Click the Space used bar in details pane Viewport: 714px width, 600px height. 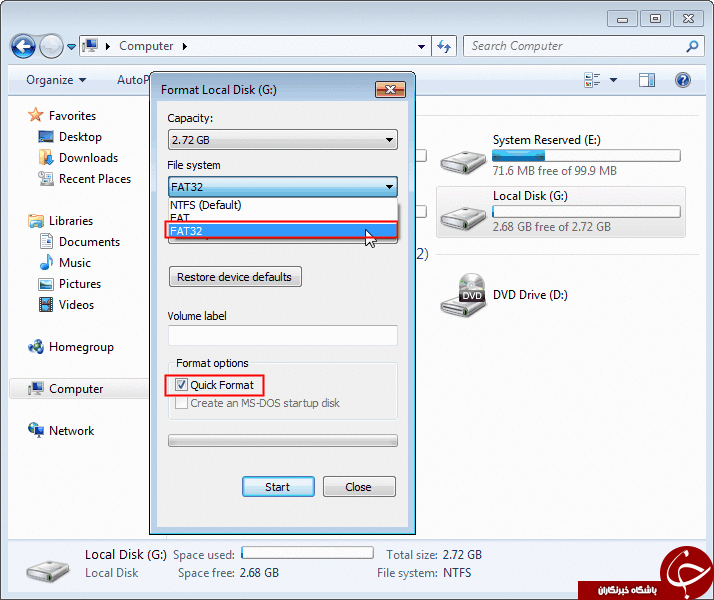(307, 553)
